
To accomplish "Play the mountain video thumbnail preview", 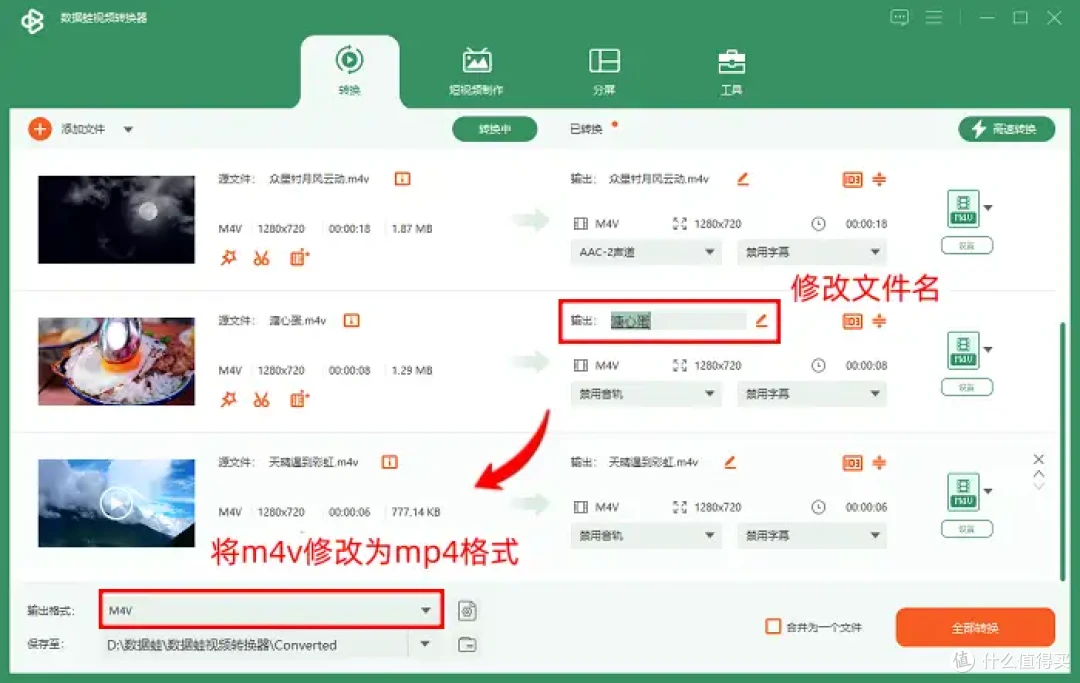I will pyautogui.click(x=116, y=503).
